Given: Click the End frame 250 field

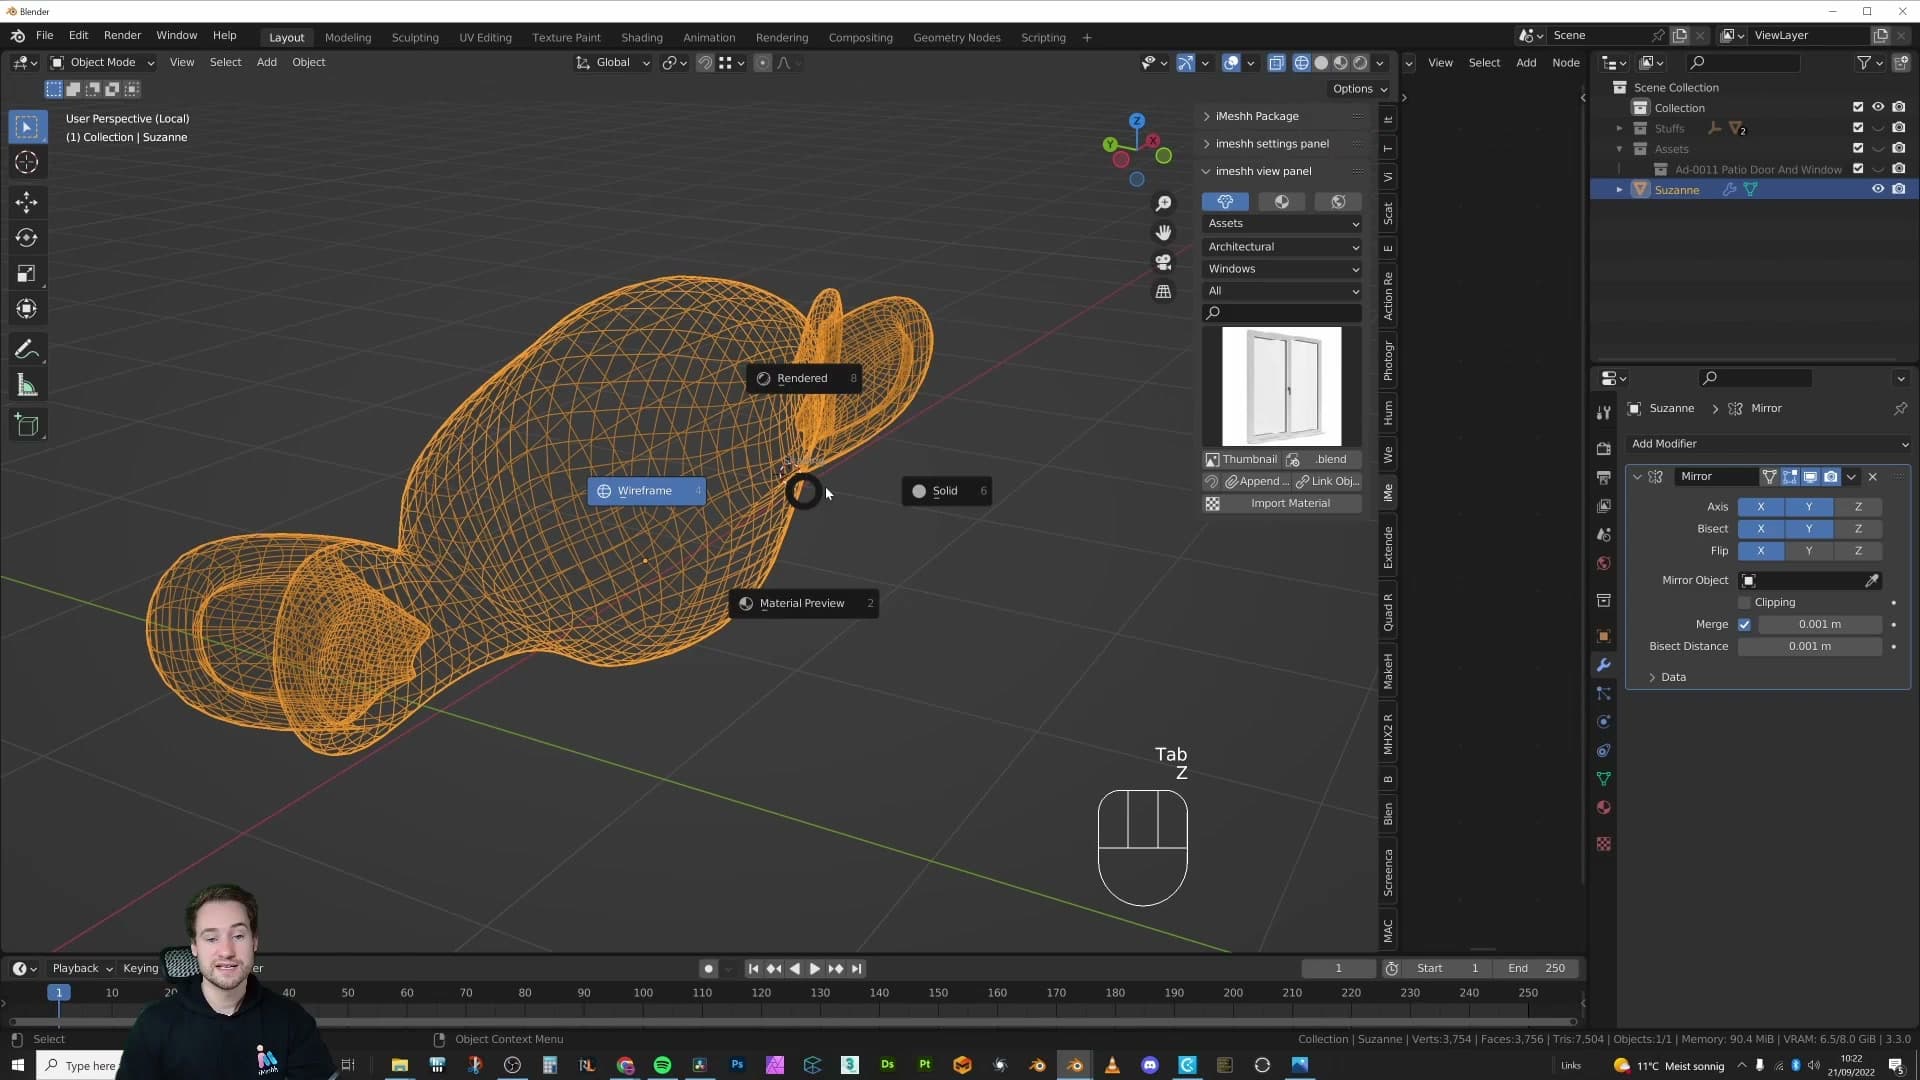Looking at the screenshot, I should (1536, 969).
